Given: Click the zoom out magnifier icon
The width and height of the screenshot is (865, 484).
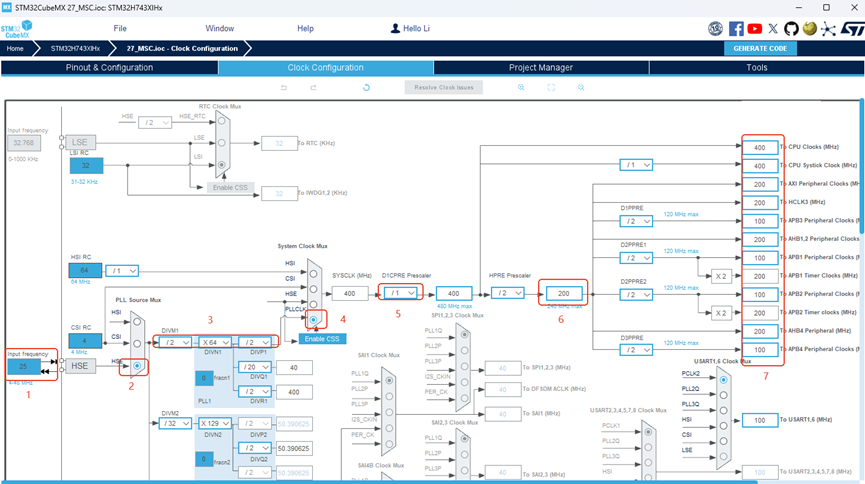Looking at the screenshot, I should [581, 87].
